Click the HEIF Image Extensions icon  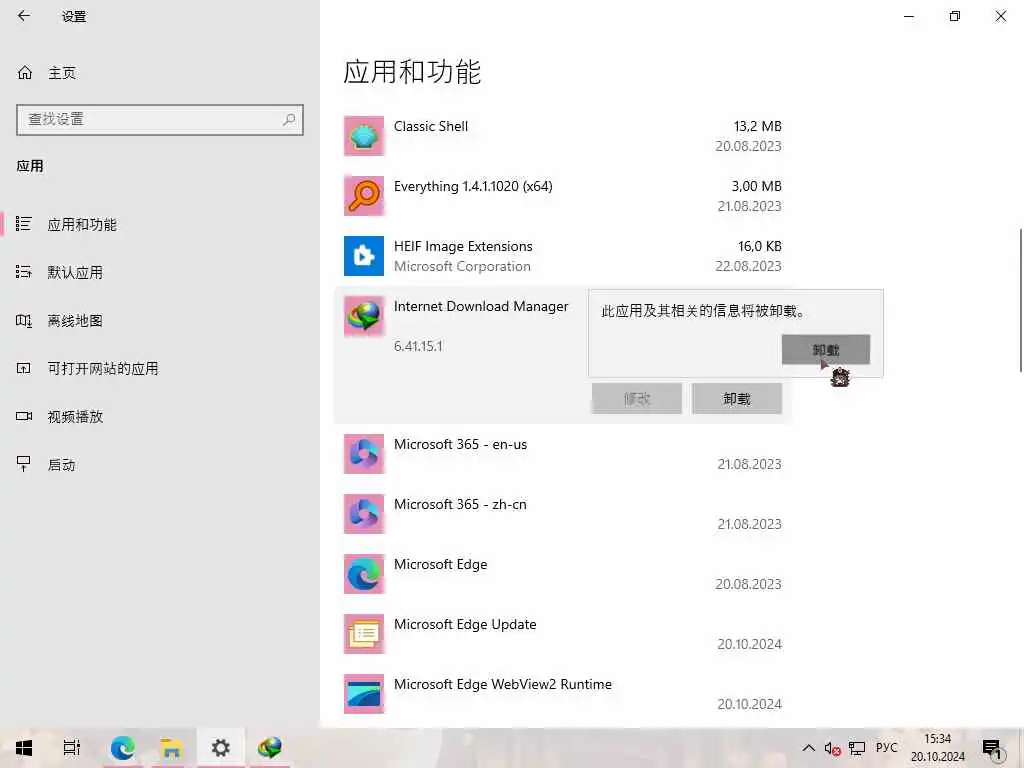(364, 256)
